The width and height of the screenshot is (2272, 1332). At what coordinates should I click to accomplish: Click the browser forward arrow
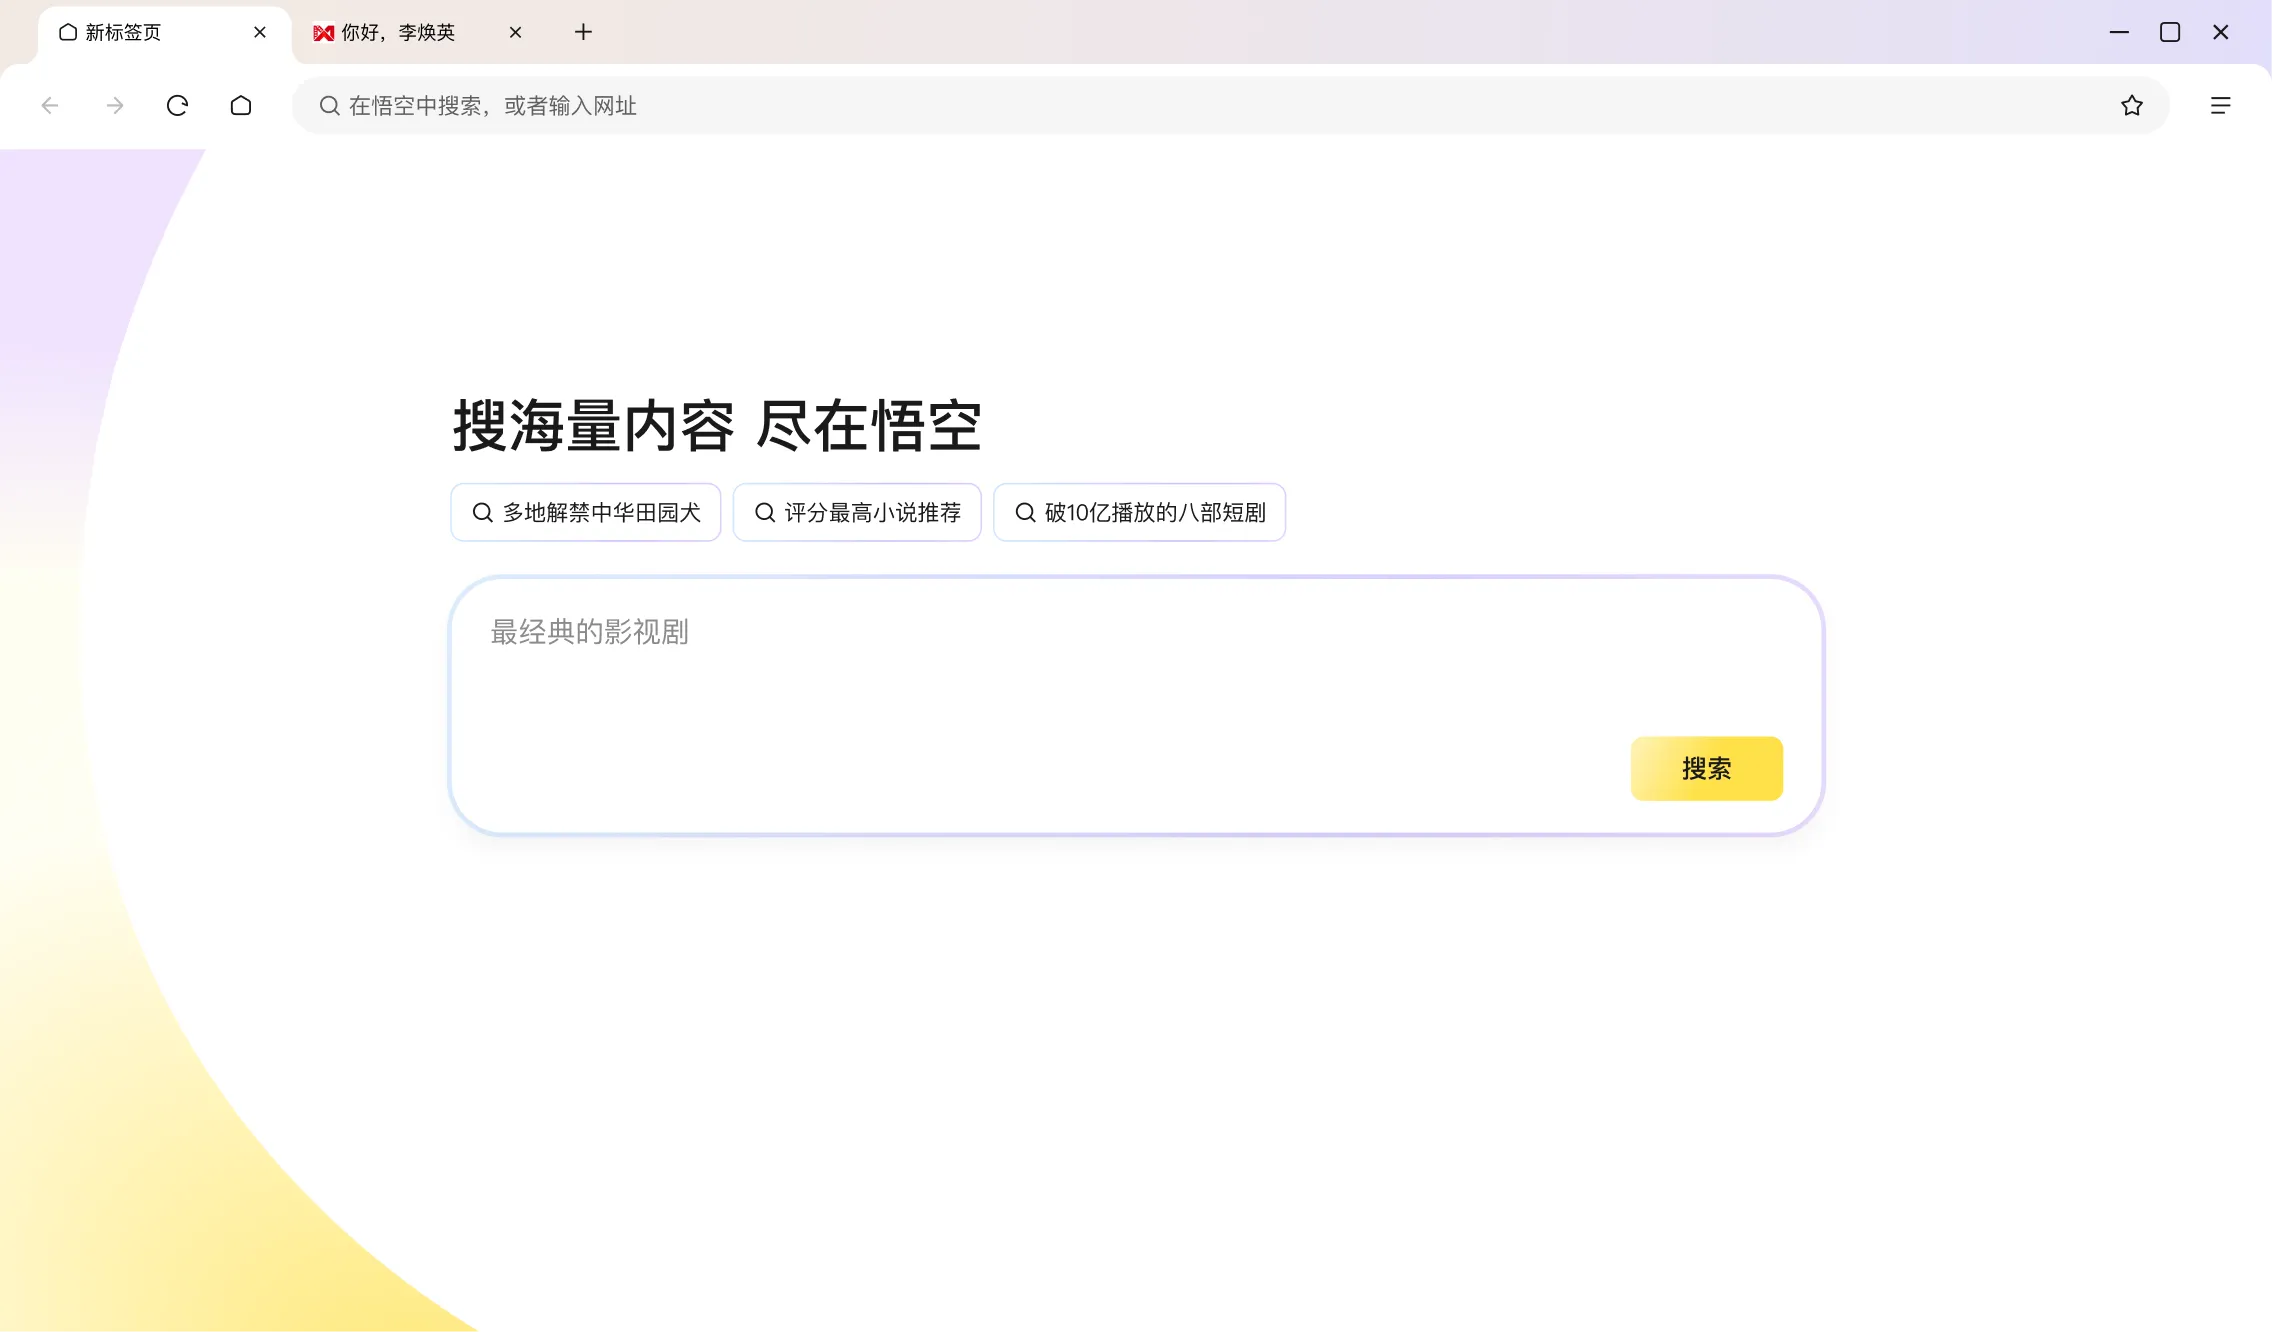coord(115,105)
